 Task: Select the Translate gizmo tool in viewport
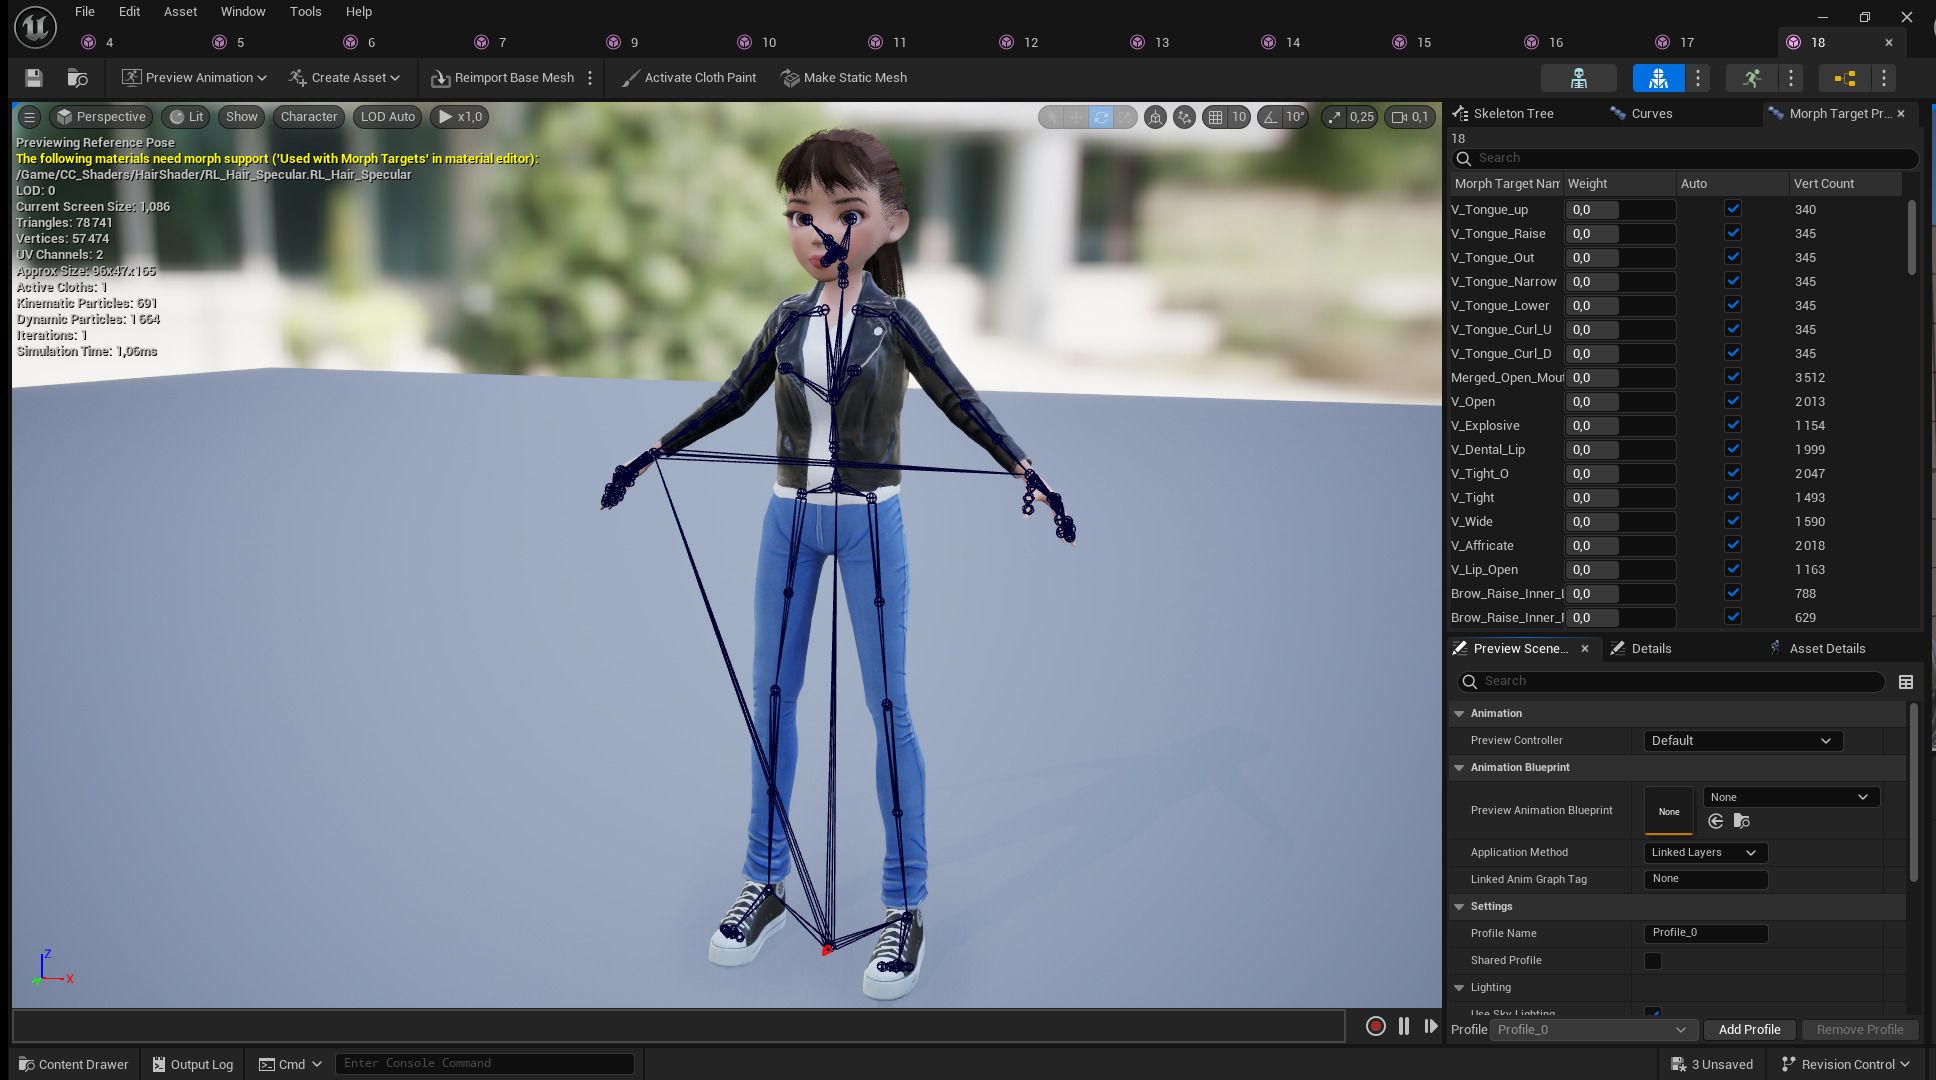(1076, 117)
